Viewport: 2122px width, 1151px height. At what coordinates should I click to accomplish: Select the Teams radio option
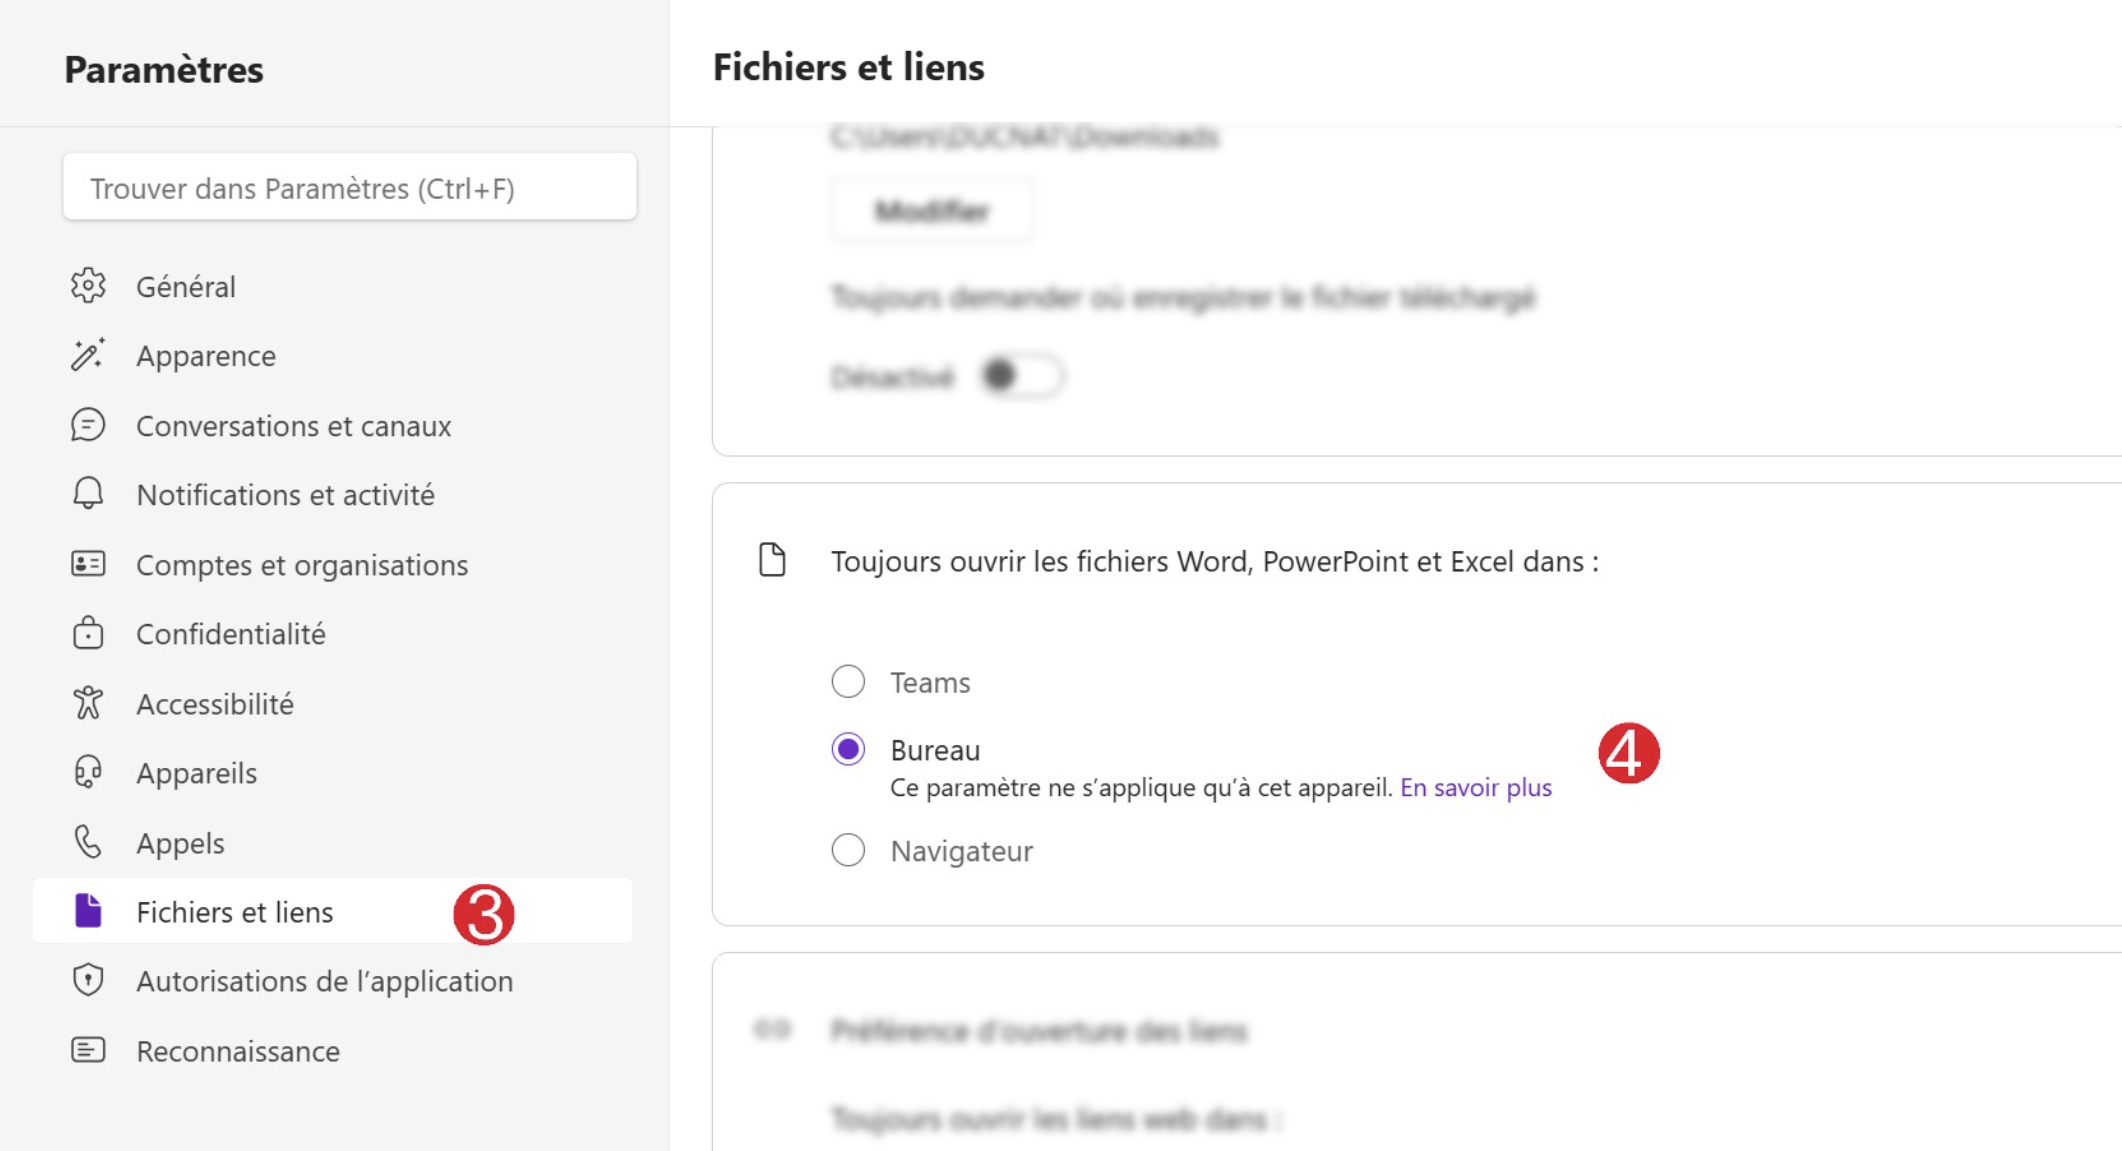848,682
